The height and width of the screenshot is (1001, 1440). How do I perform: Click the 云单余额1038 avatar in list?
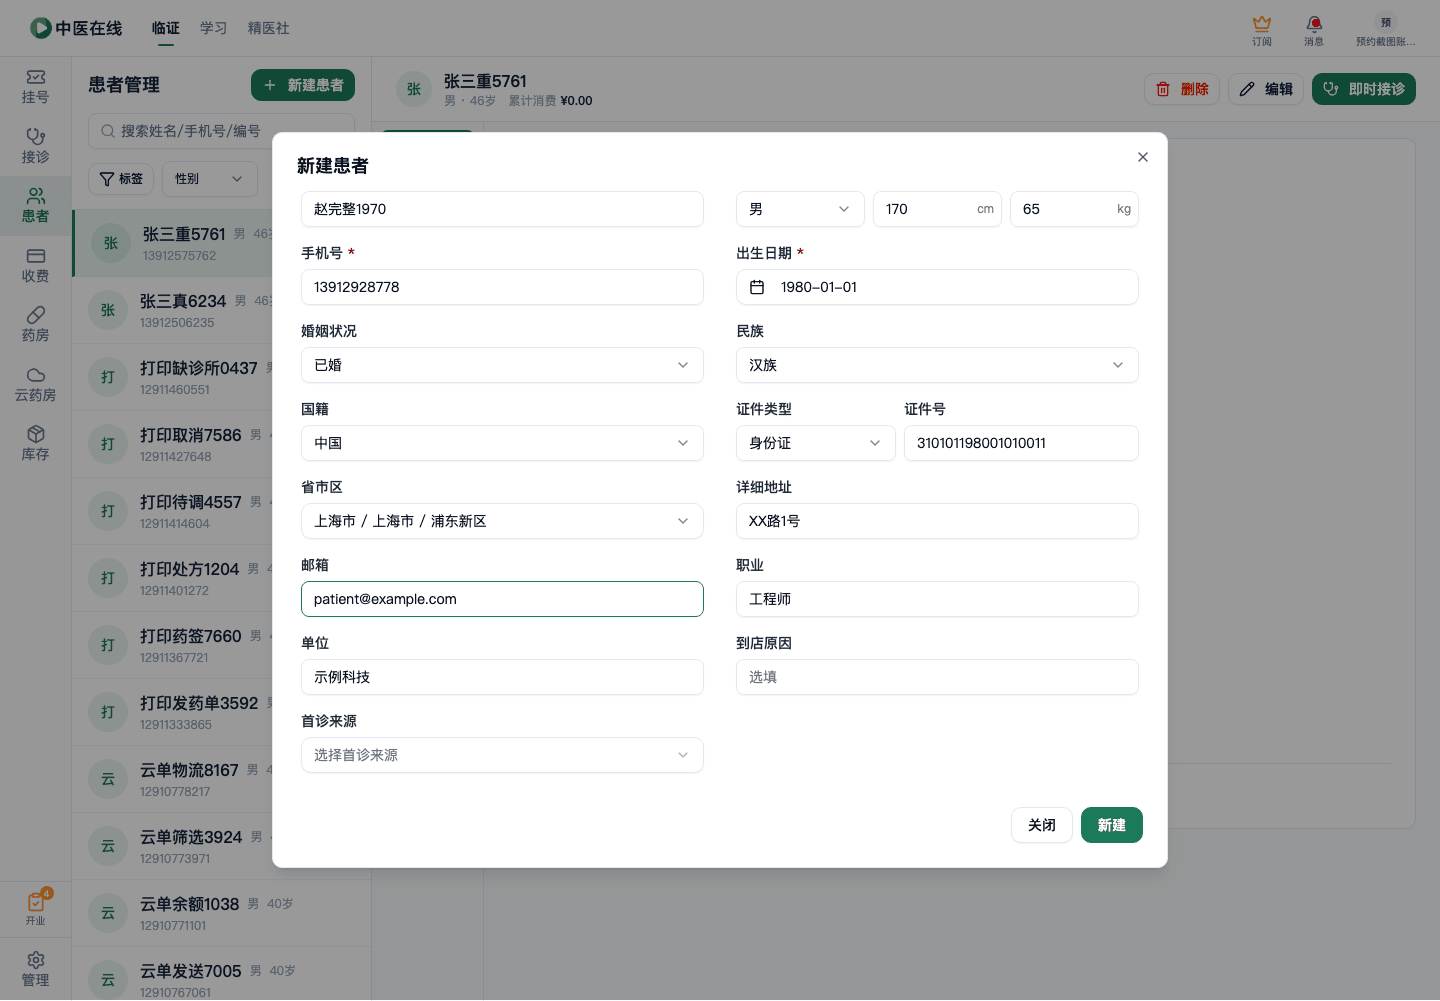point(108,913)
